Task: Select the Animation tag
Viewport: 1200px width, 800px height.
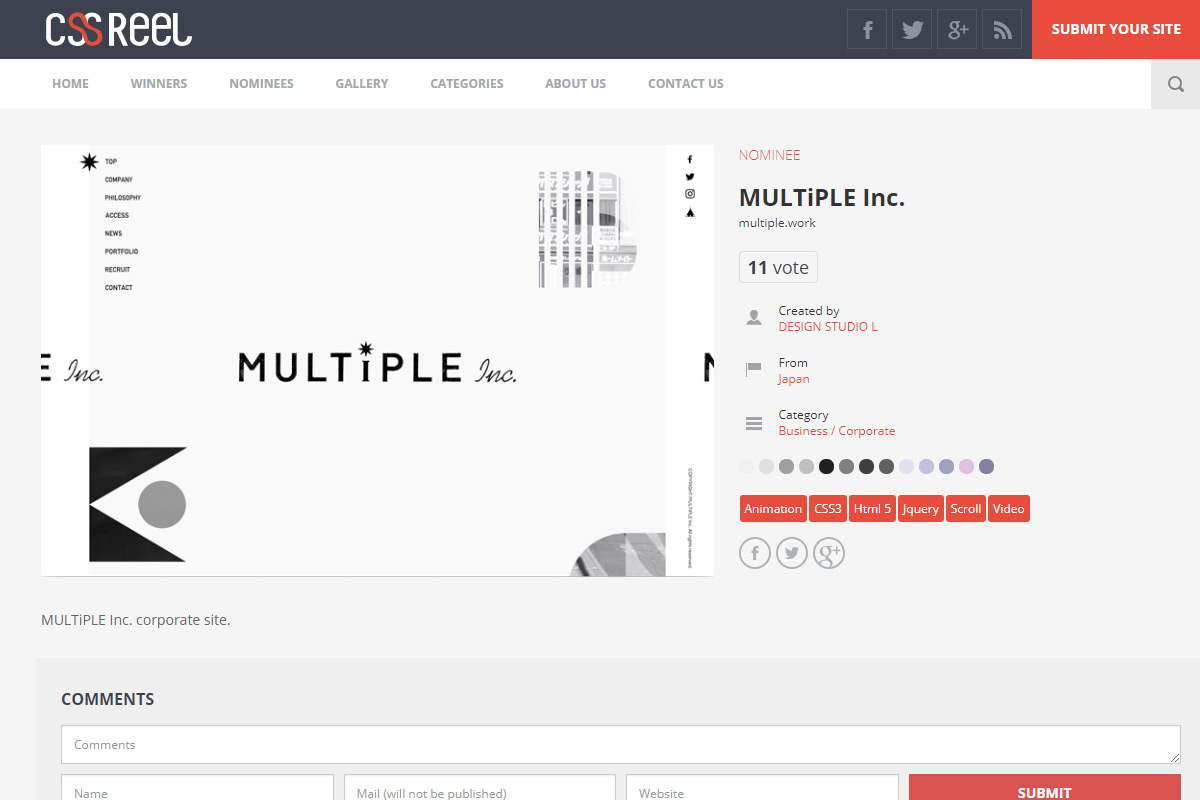Action: pos(773,509)
